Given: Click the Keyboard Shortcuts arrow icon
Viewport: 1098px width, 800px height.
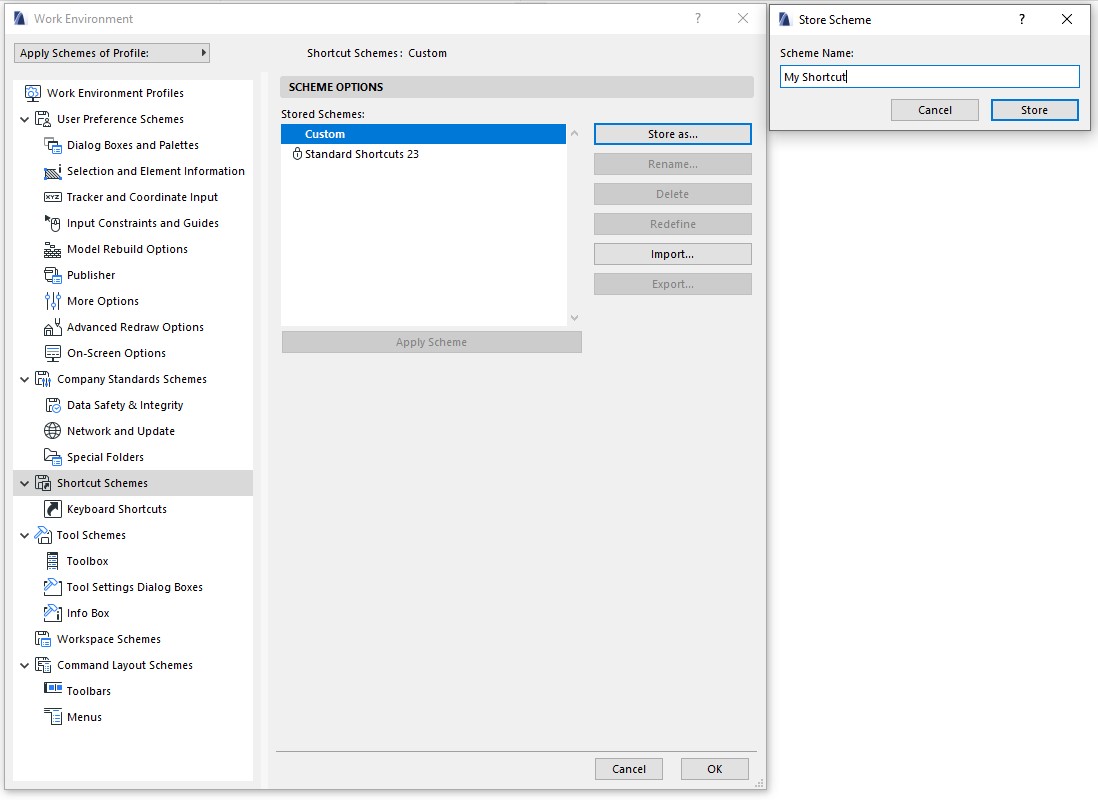Looking at the screenshot, I should coord(53,509).
